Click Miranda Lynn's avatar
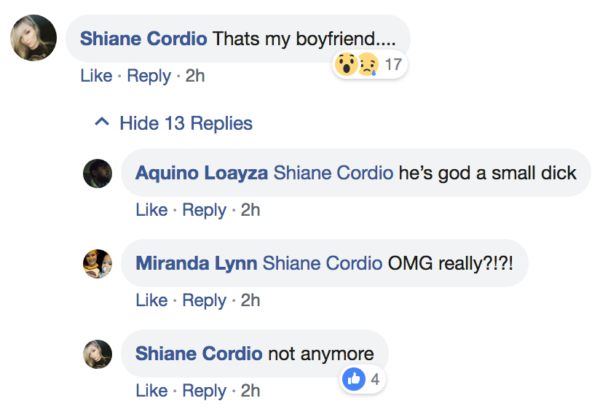 pyautogui.click(x=97, y=263)
